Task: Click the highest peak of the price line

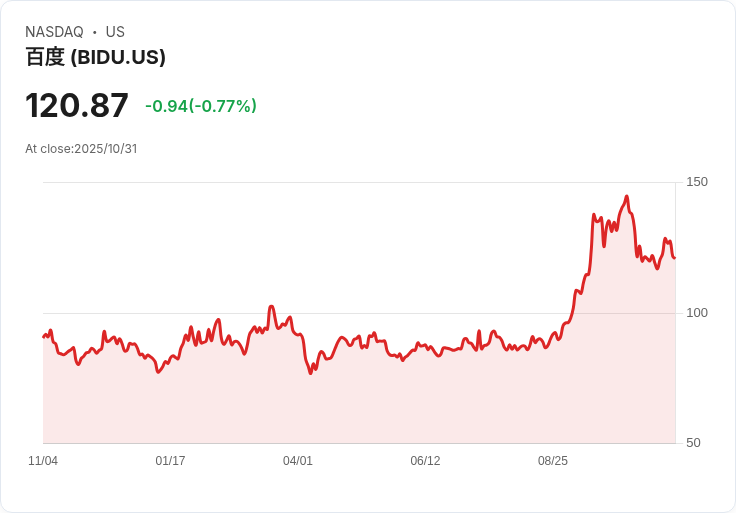Action: coord(627,197)
